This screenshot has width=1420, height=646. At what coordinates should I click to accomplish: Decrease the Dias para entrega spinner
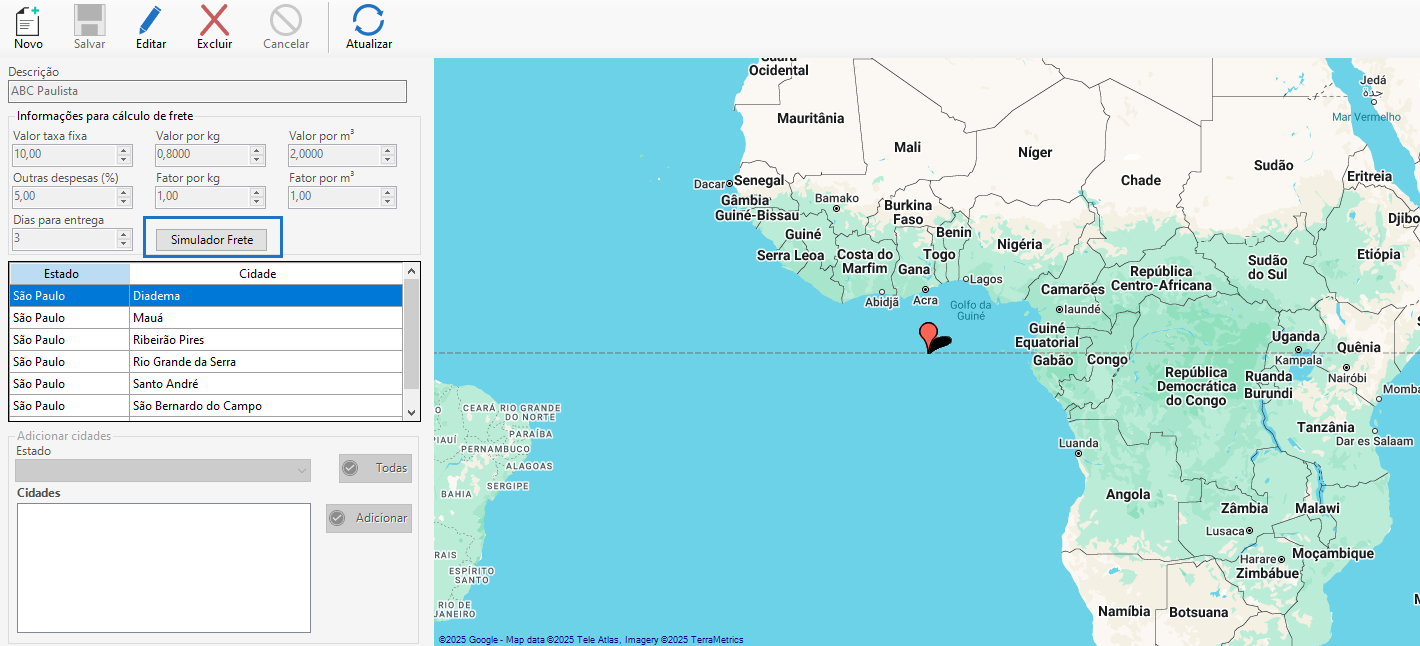pos(124,244)
